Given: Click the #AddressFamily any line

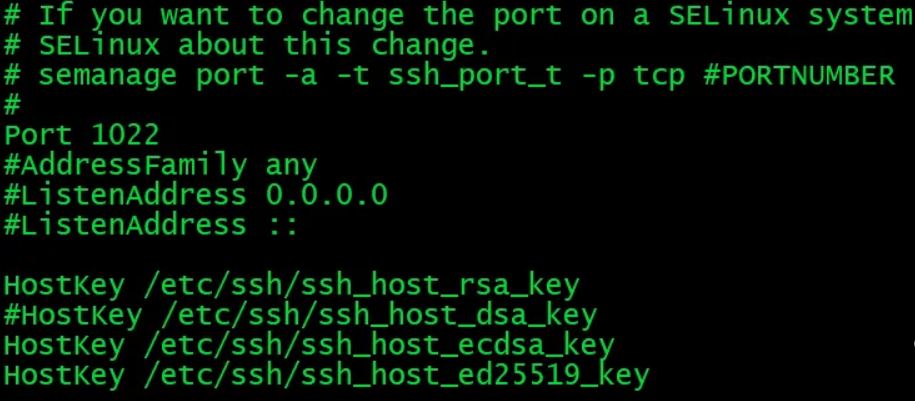Looking at the screenshot, I should [x=160, y=167].
